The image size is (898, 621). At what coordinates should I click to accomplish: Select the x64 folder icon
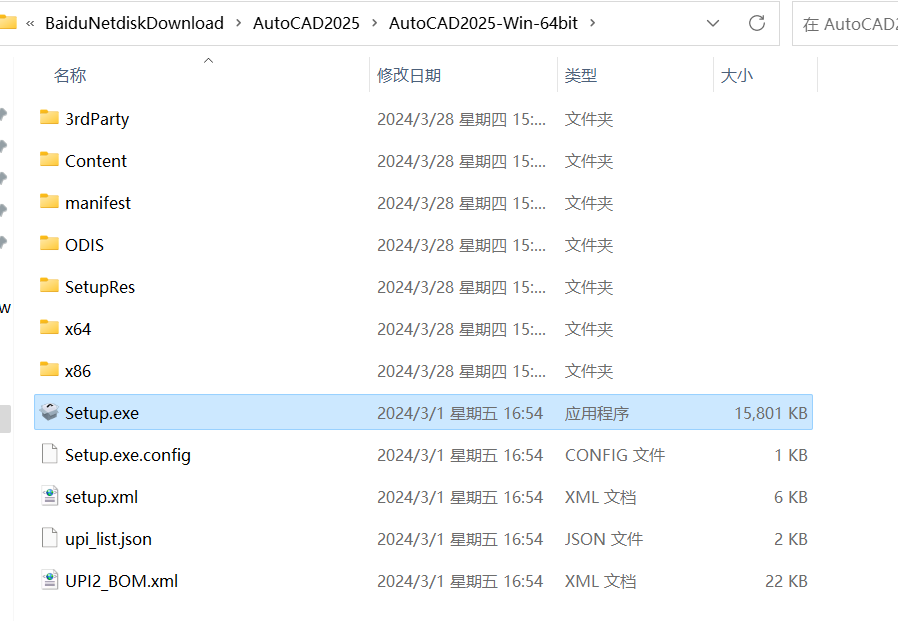point(49,327)
